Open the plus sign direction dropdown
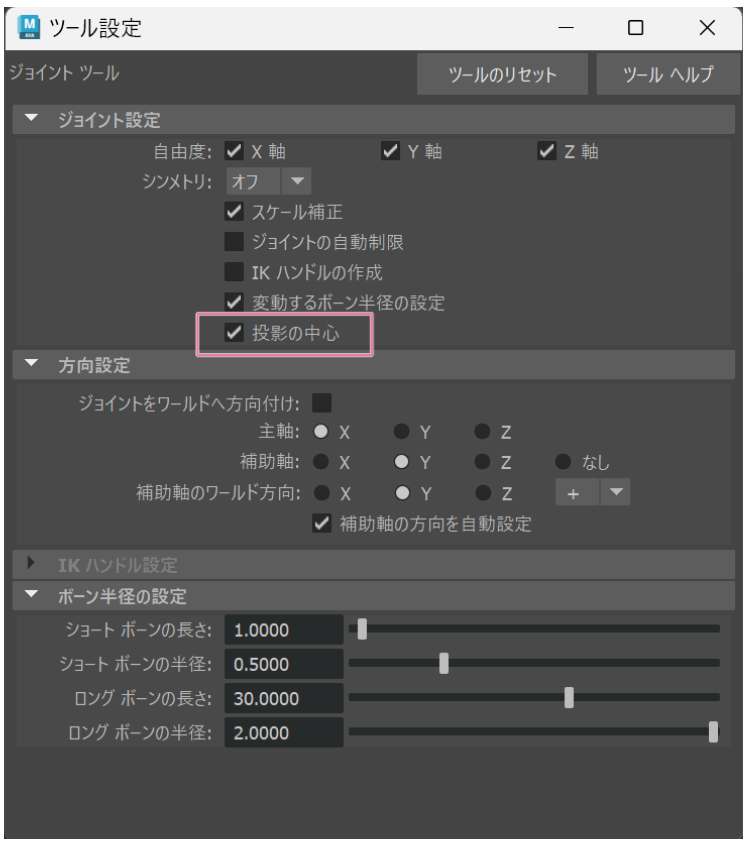 [591, 492]
